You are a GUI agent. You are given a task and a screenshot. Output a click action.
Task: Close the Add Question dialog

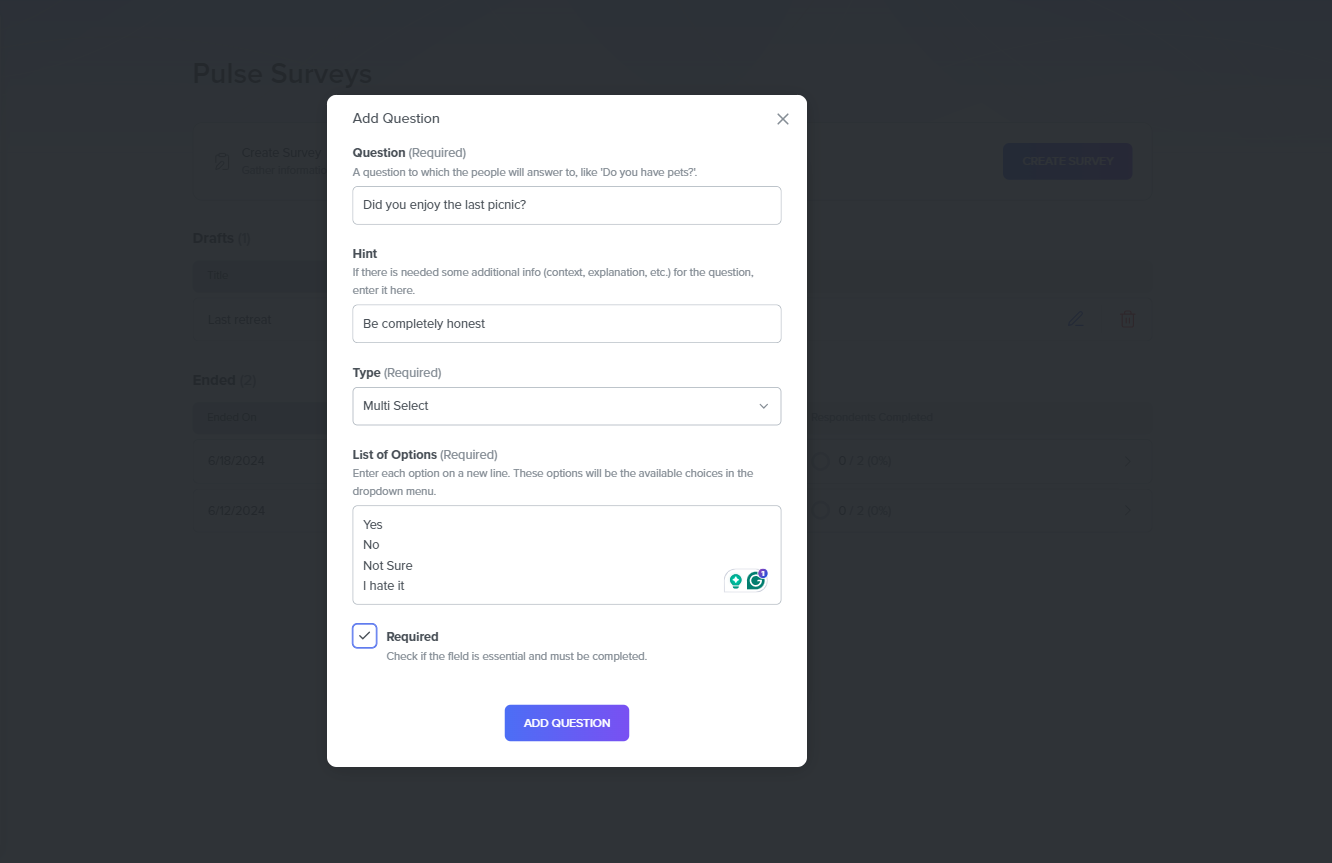(783, 119)
